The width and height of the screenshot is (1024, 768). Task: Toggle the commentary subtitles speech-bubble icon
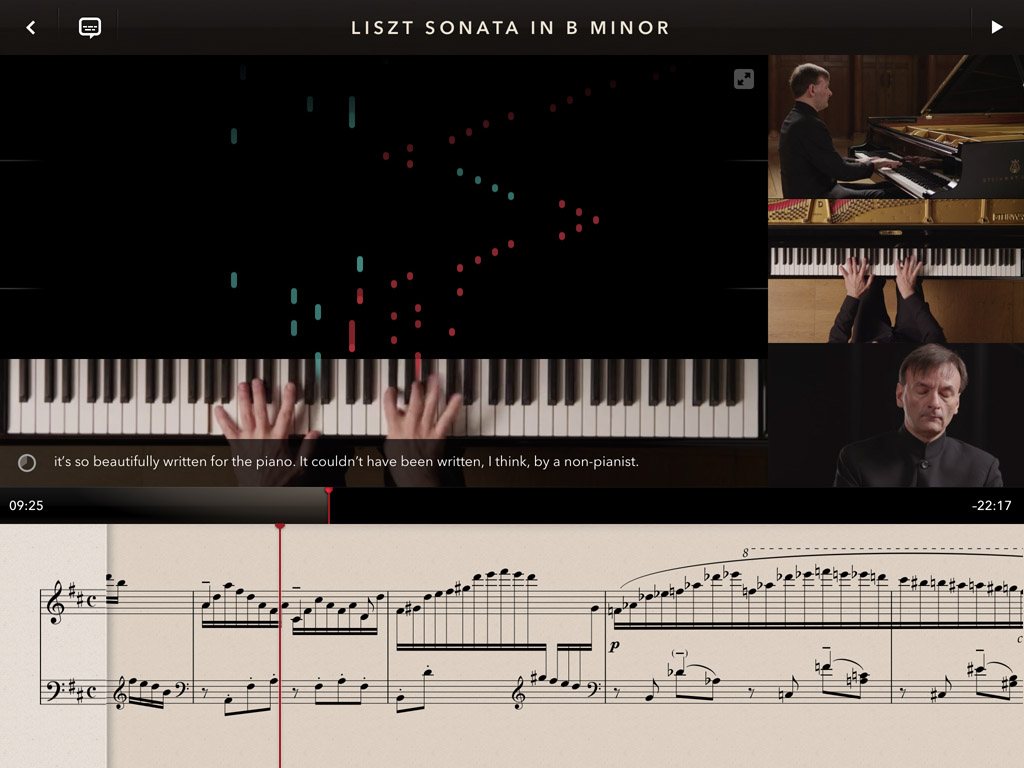[x=89, y=27]
